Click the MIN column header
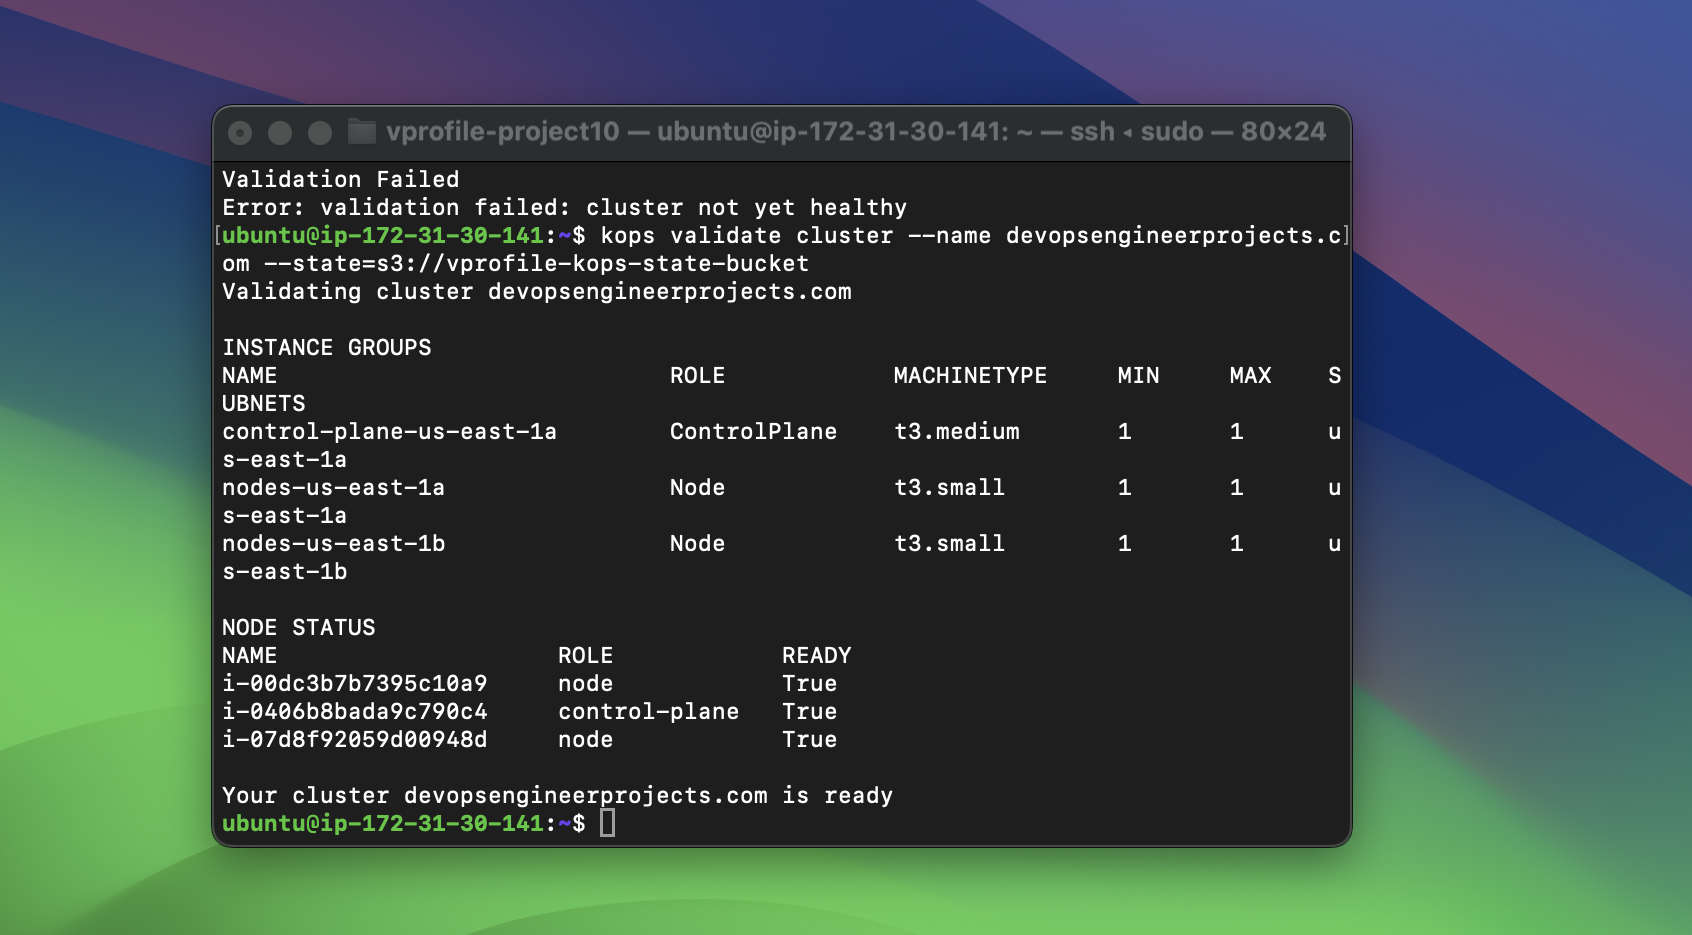The width and height of the screenshot is (1692, 935). pyautogui.click(x=1138, y=375)
